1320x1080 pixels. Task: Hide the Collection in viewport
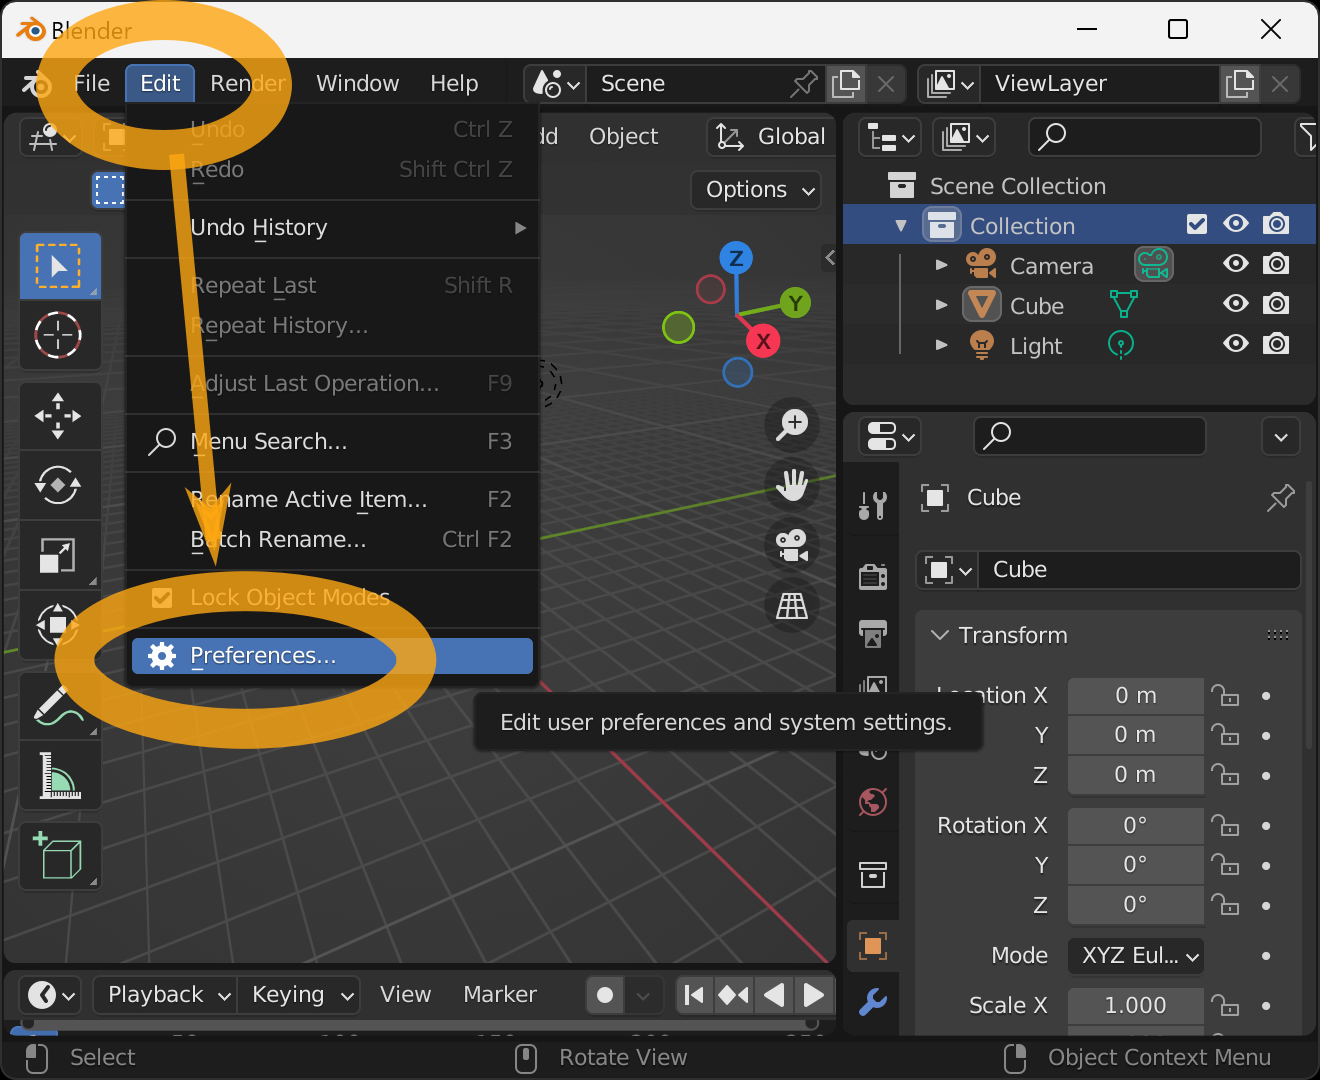tap(1236, 224)
